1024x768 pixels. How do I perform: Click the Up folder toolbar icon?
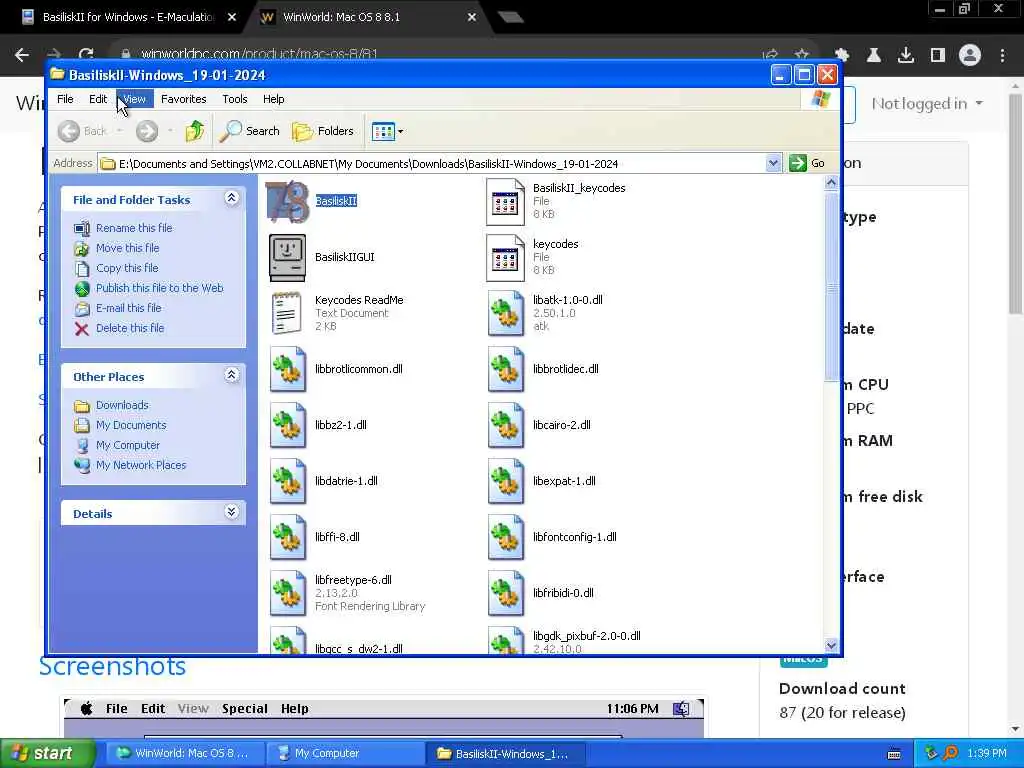[195, 131]
